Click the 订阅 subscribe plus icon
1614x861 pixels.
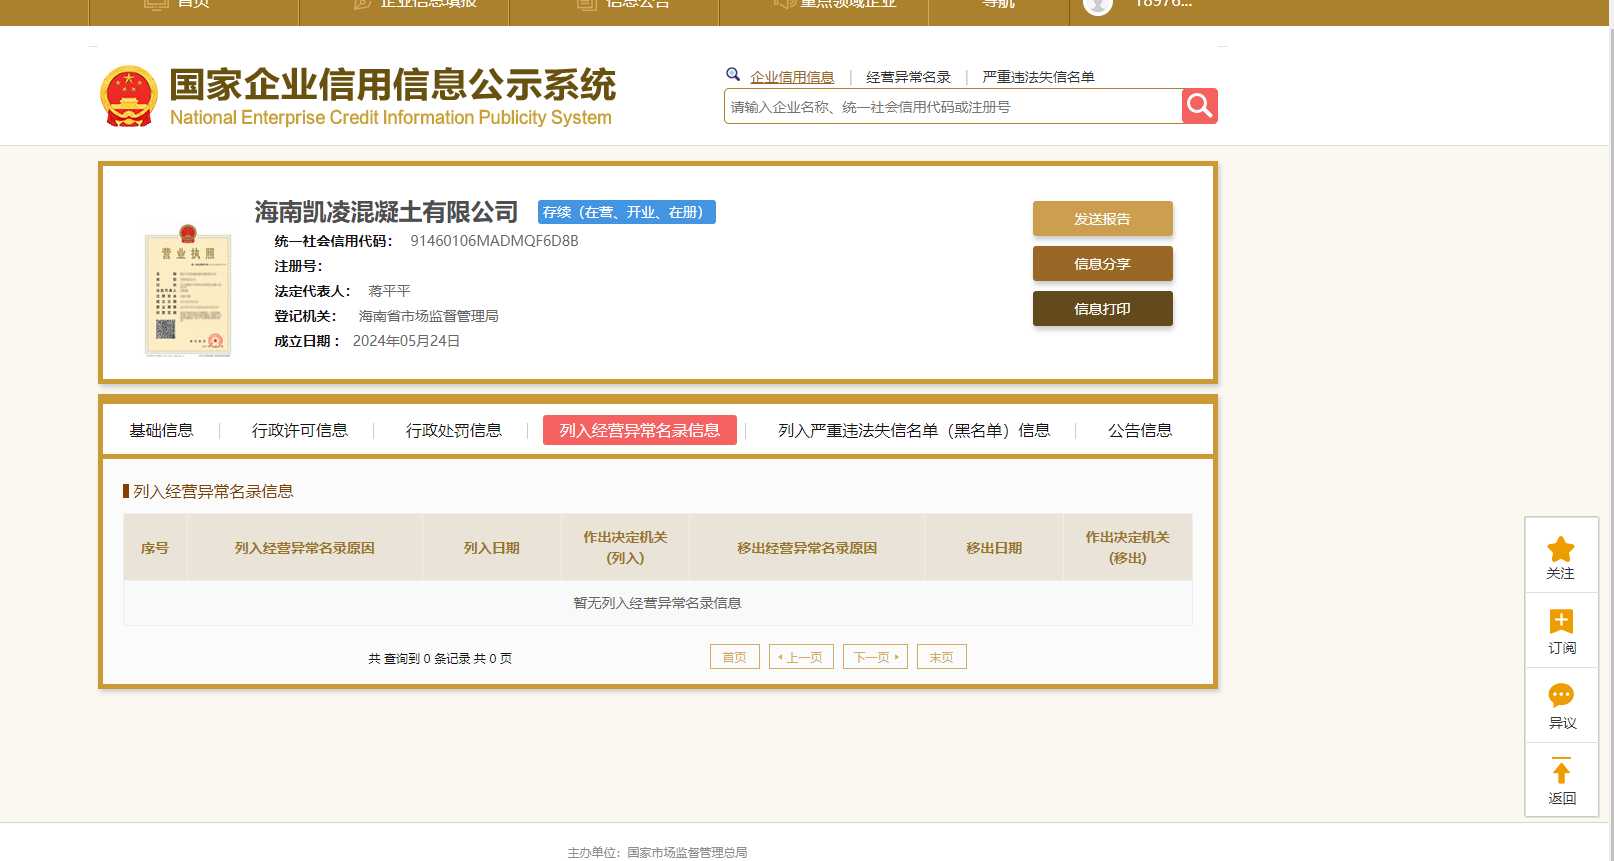pyautogui.click(x=1560, y=621)
